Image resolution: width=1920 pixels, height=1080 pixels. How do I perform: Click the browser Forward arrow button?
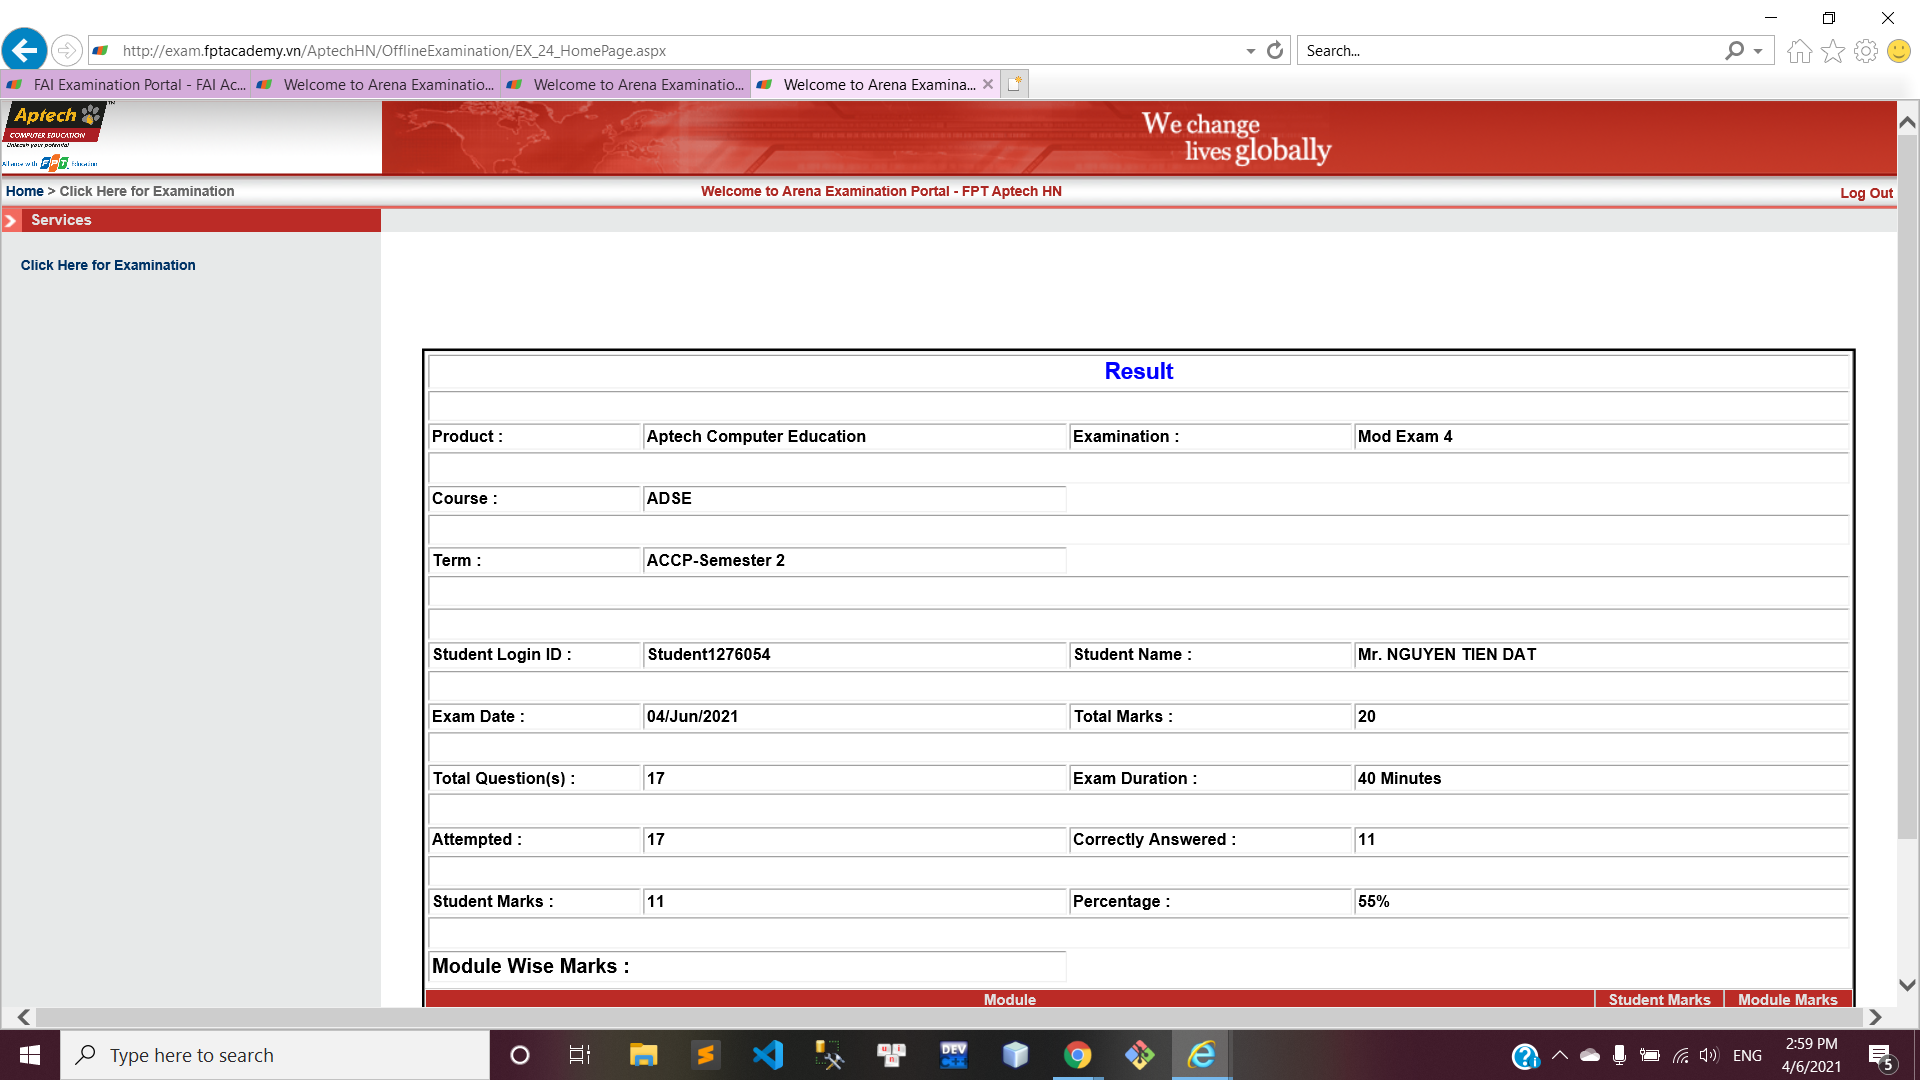(66, 50)
